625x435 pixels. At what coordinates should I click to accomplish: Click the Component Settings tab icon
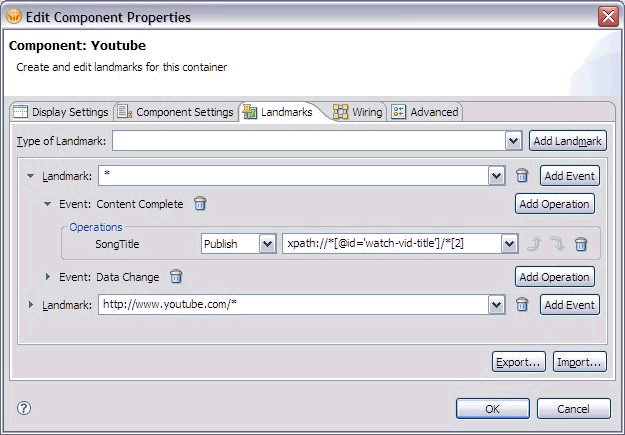point(125,112)
